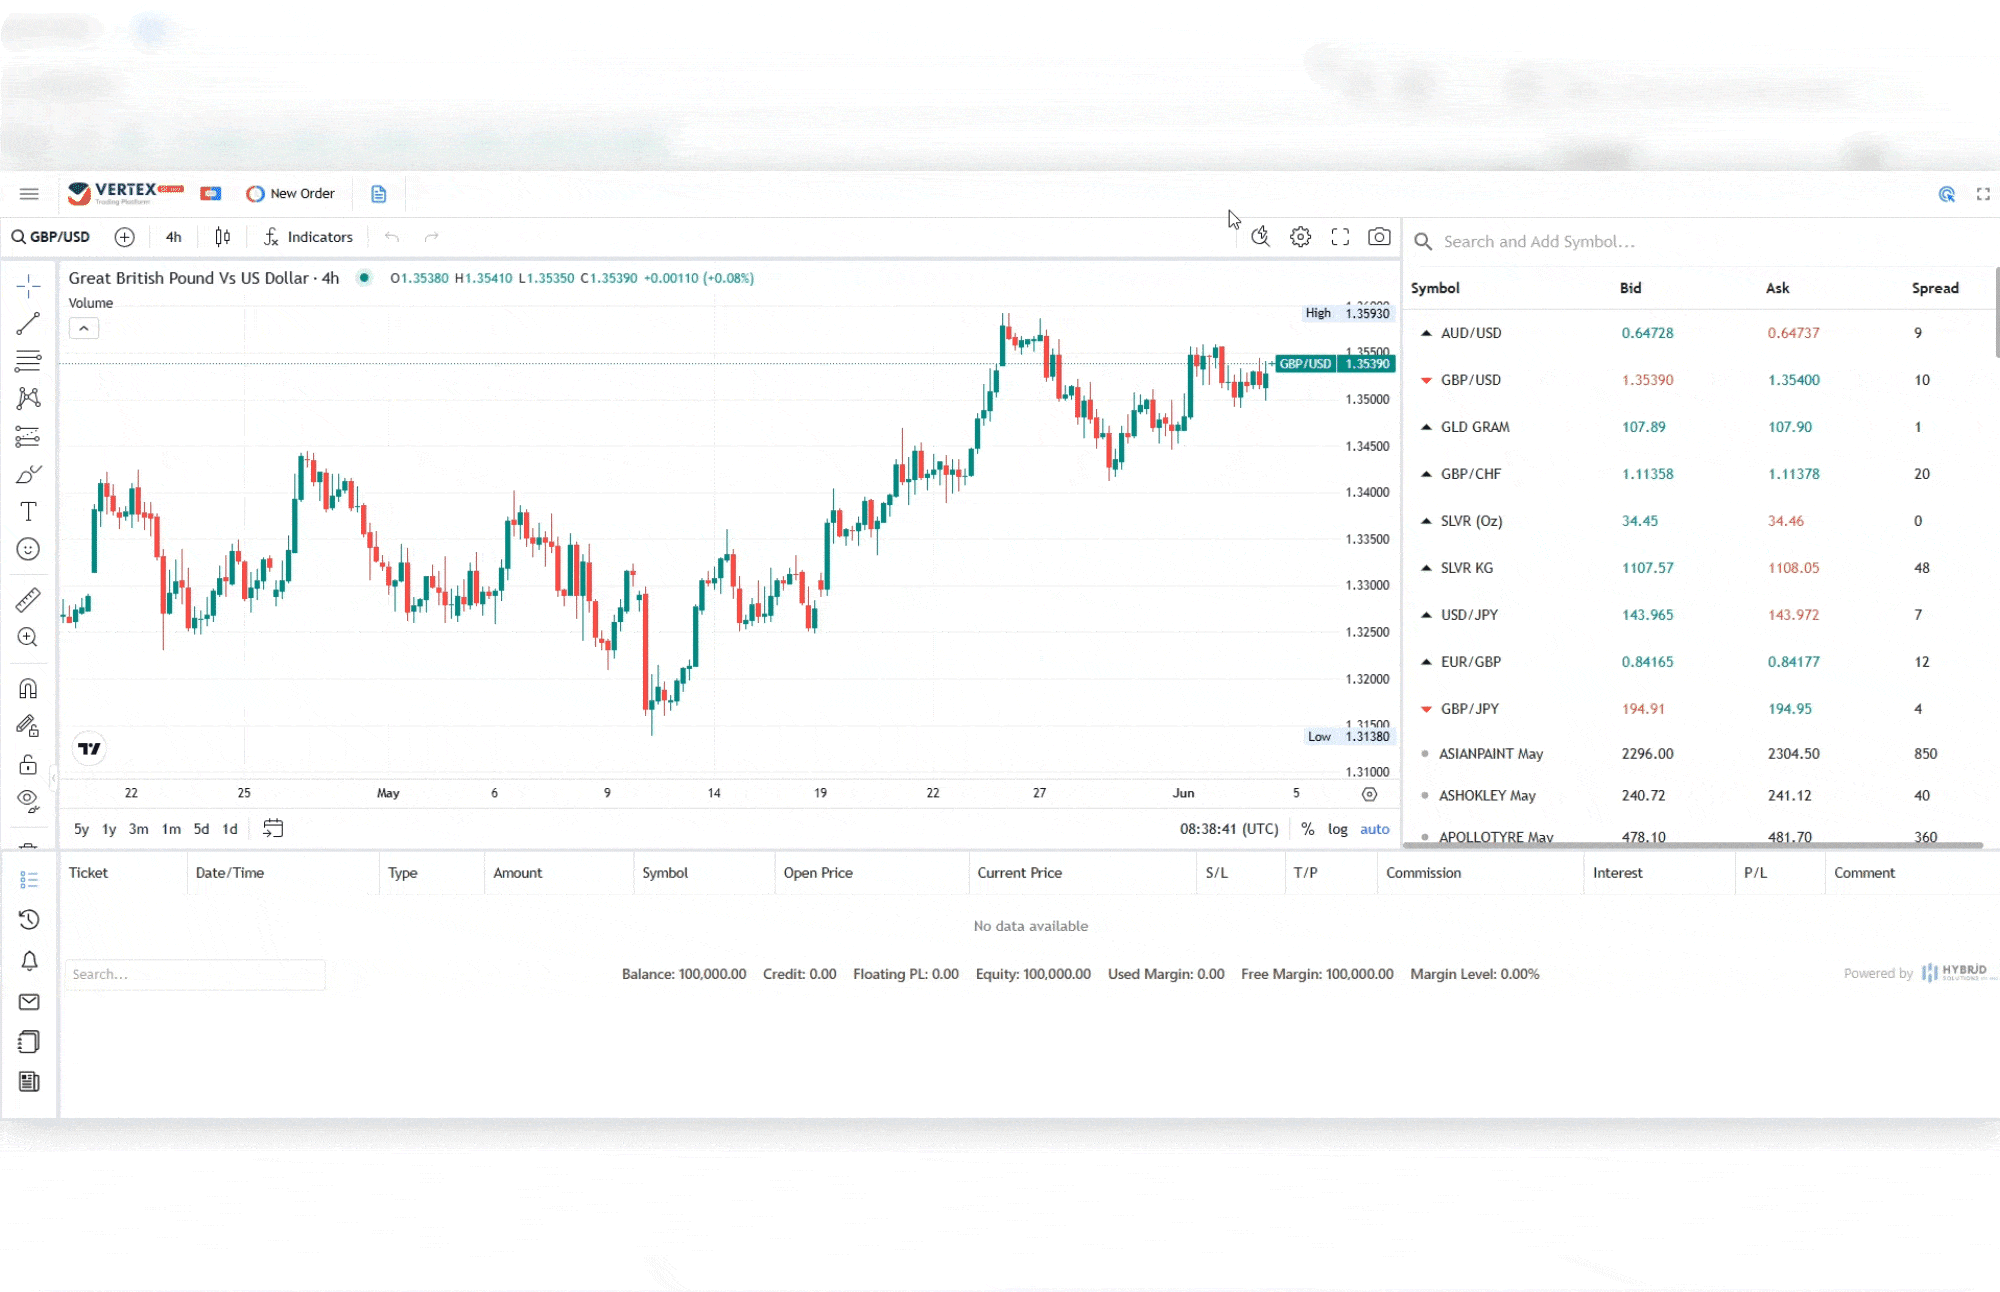Click the mailbox envelope icon

[x=29, y=1002]
